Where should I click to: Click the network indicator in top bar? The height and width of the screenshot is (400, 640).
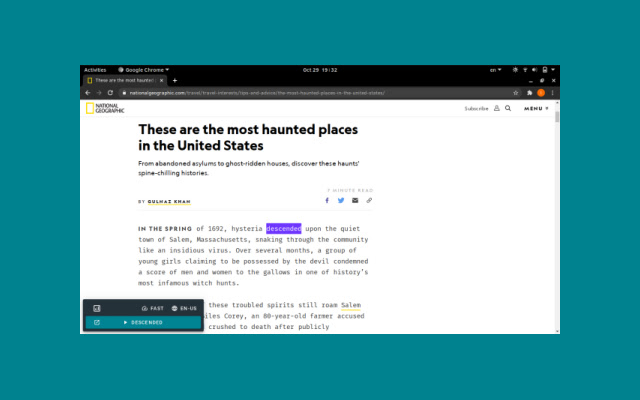tap(525, 70)
